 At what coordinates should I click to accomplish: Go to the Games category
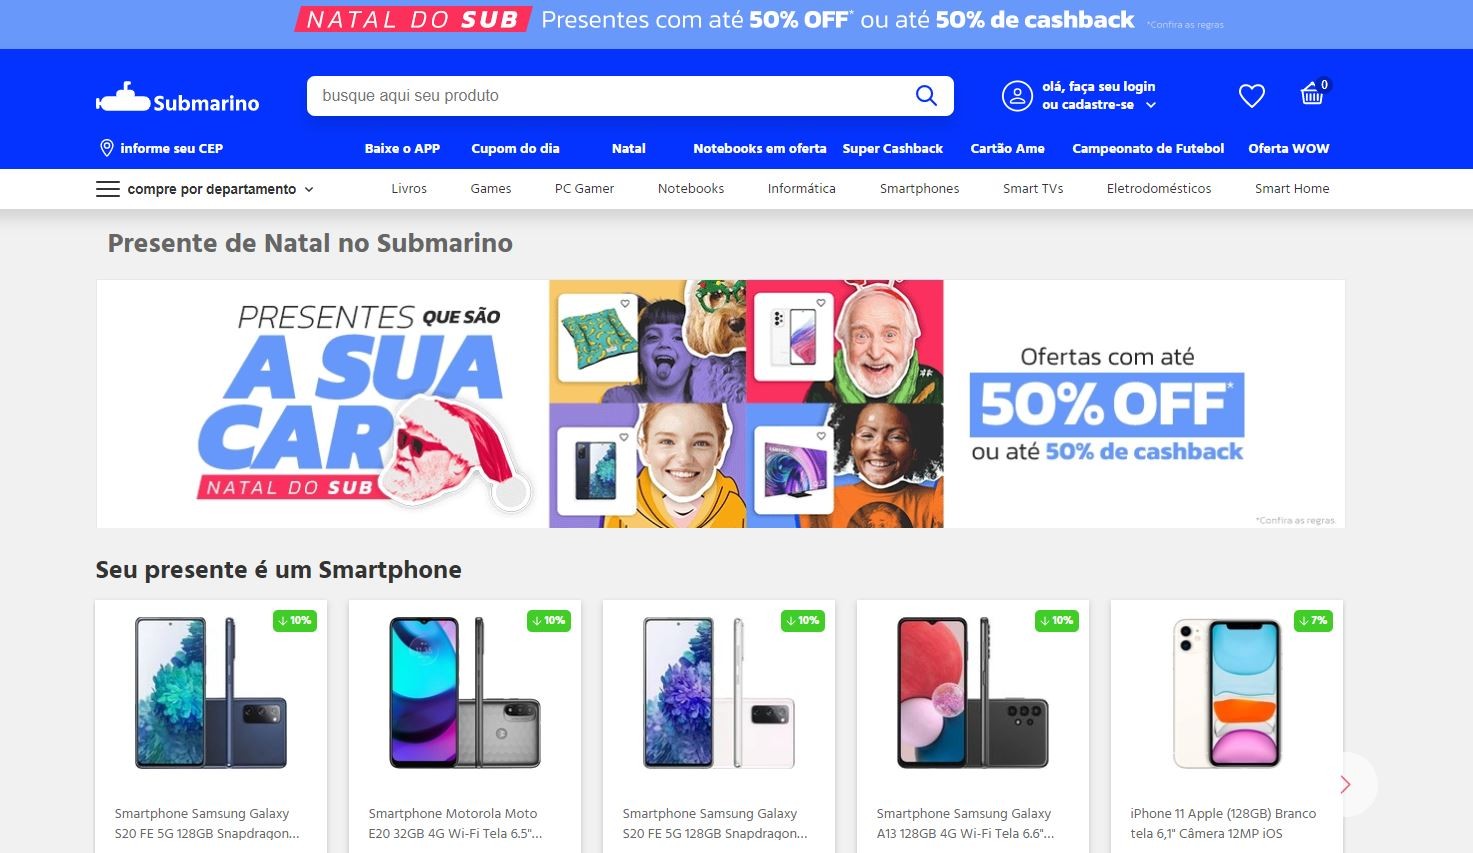[x=491, y=188]
